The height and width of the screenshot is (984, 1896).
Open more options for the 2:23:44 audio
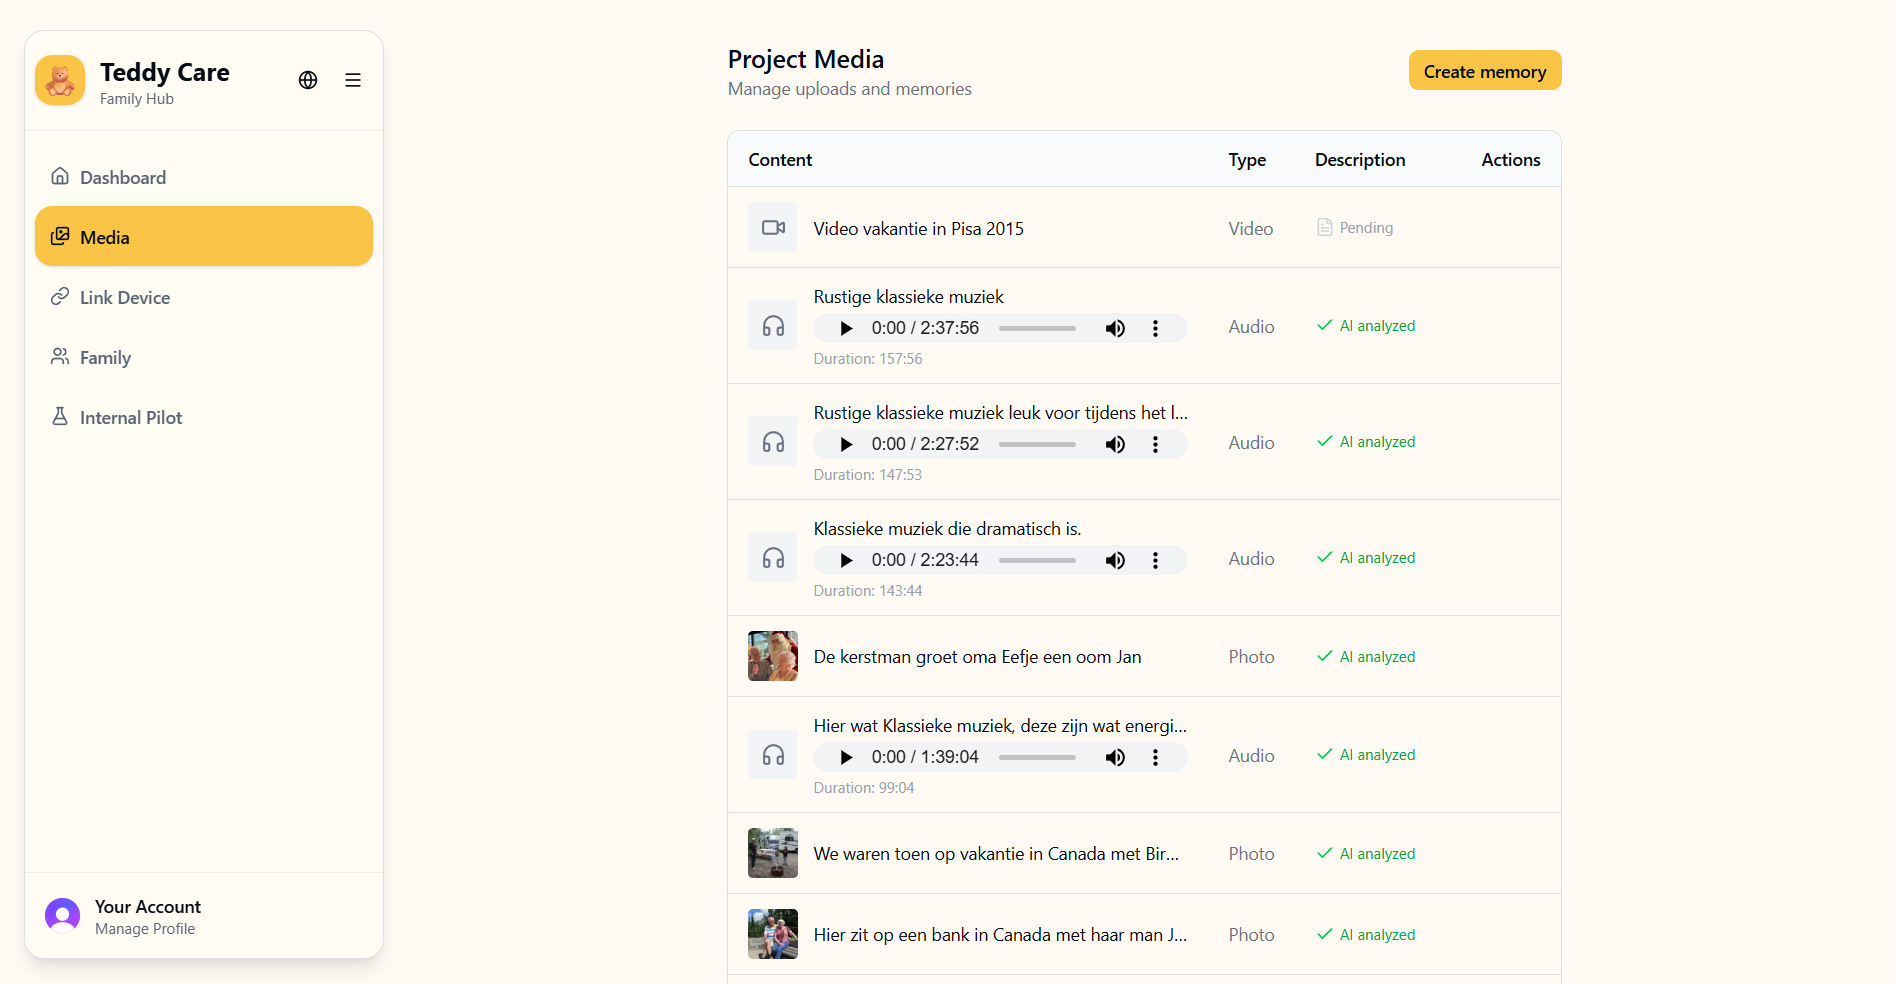[1155, 560]
